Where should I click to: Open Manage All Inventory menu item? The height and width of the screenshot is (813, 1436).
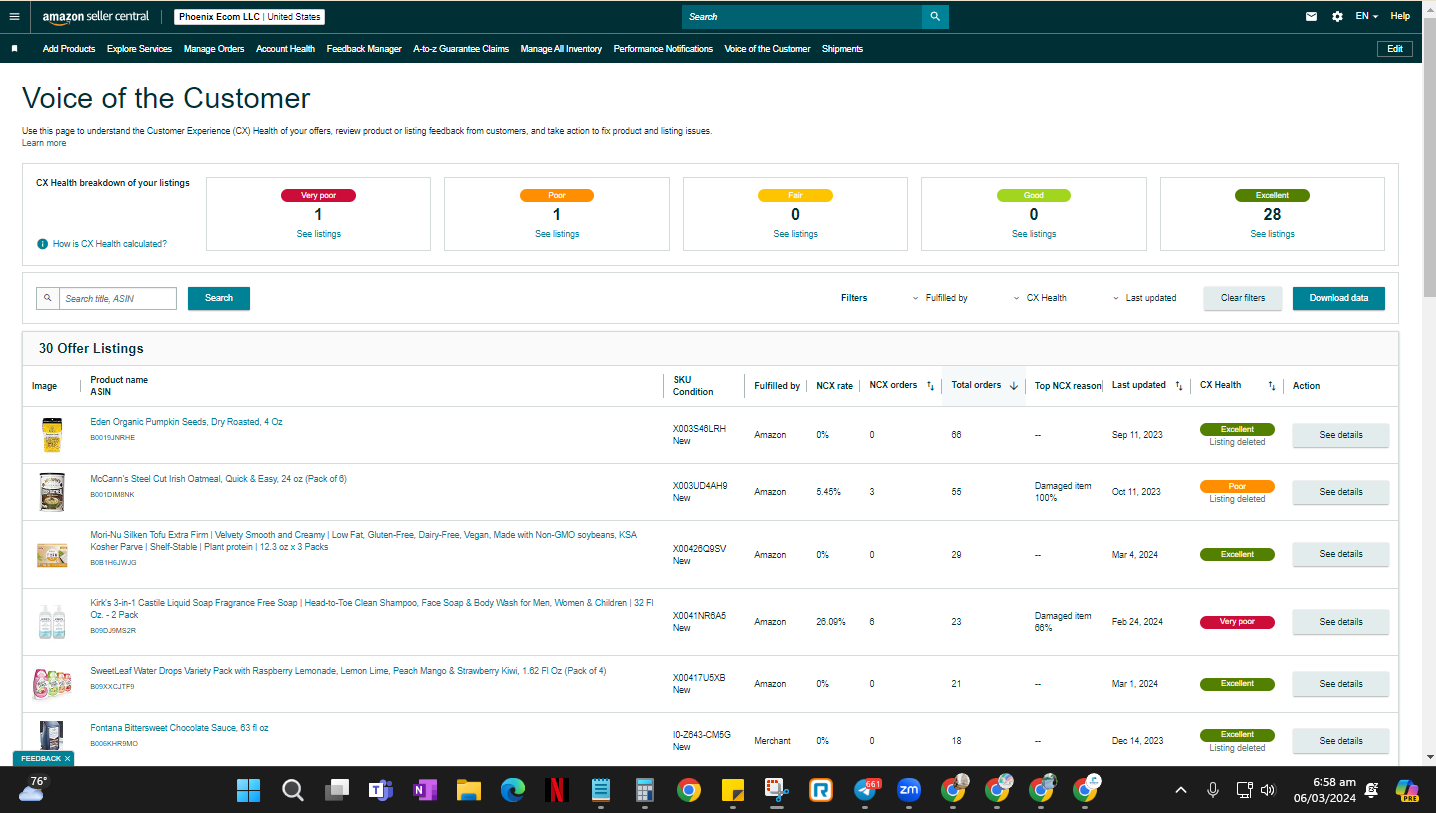point(561,49)
